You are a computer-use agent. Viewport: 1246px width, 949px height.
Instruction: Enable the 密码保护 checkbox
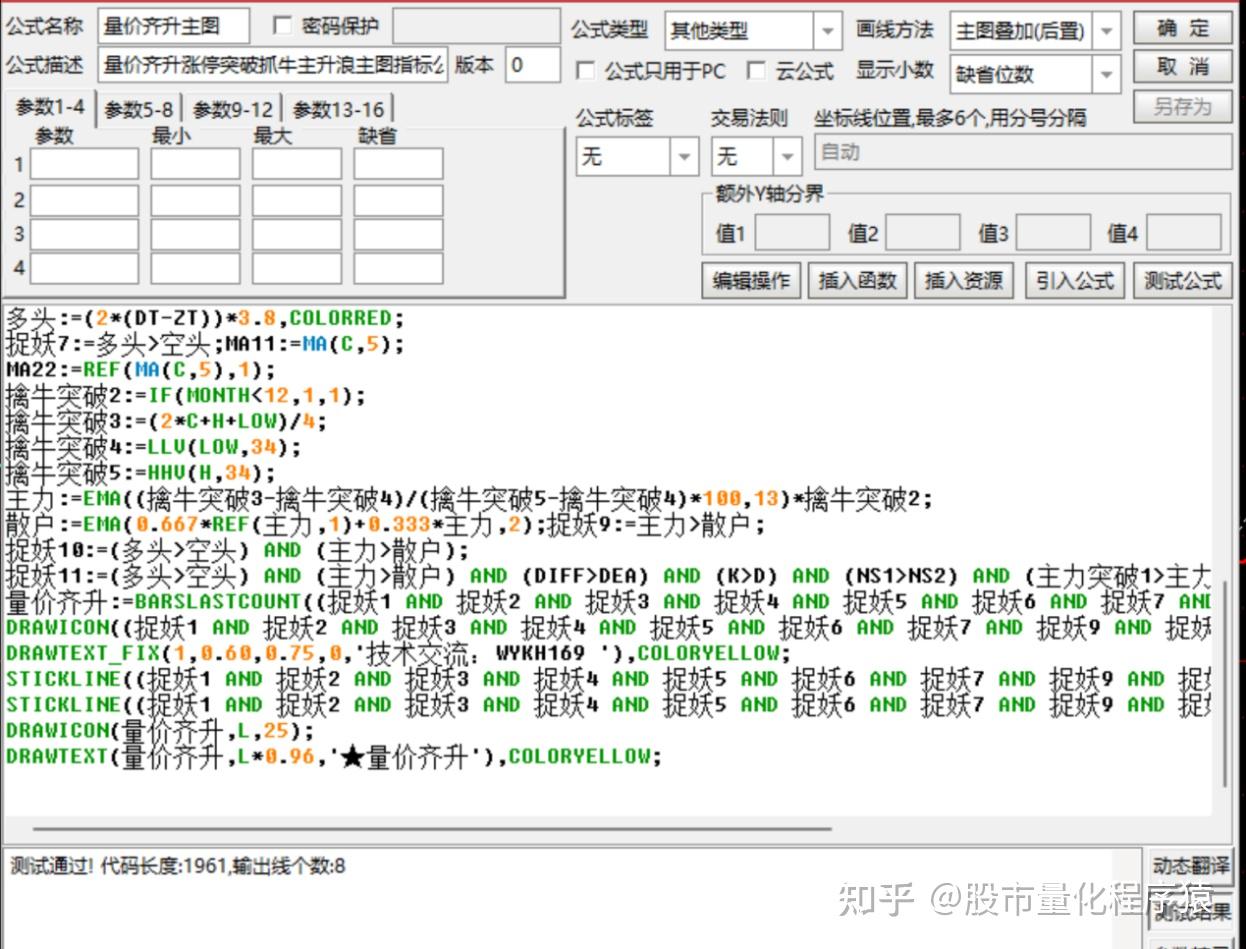282,26
